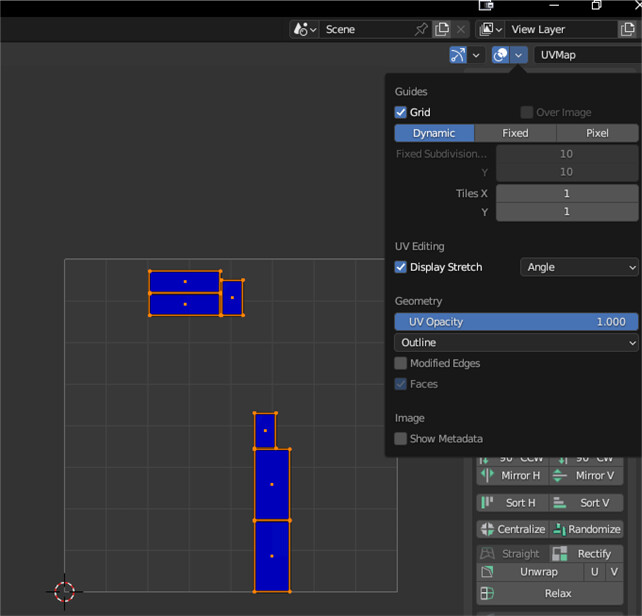Click the Rectify button

(586, 554)
